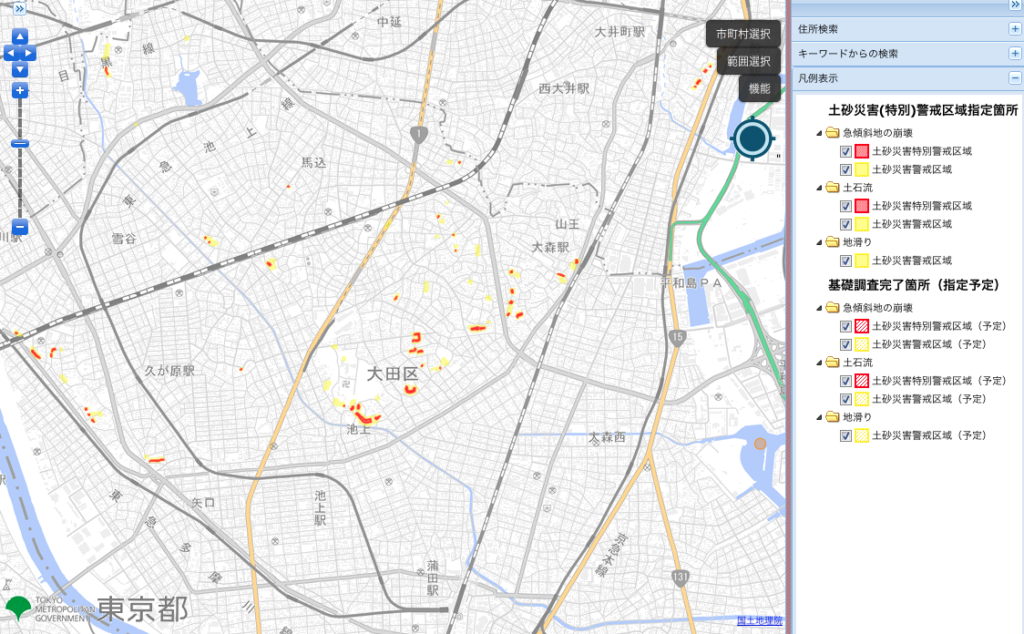Click the 大田区 label on the map

(x=392, y=373)
